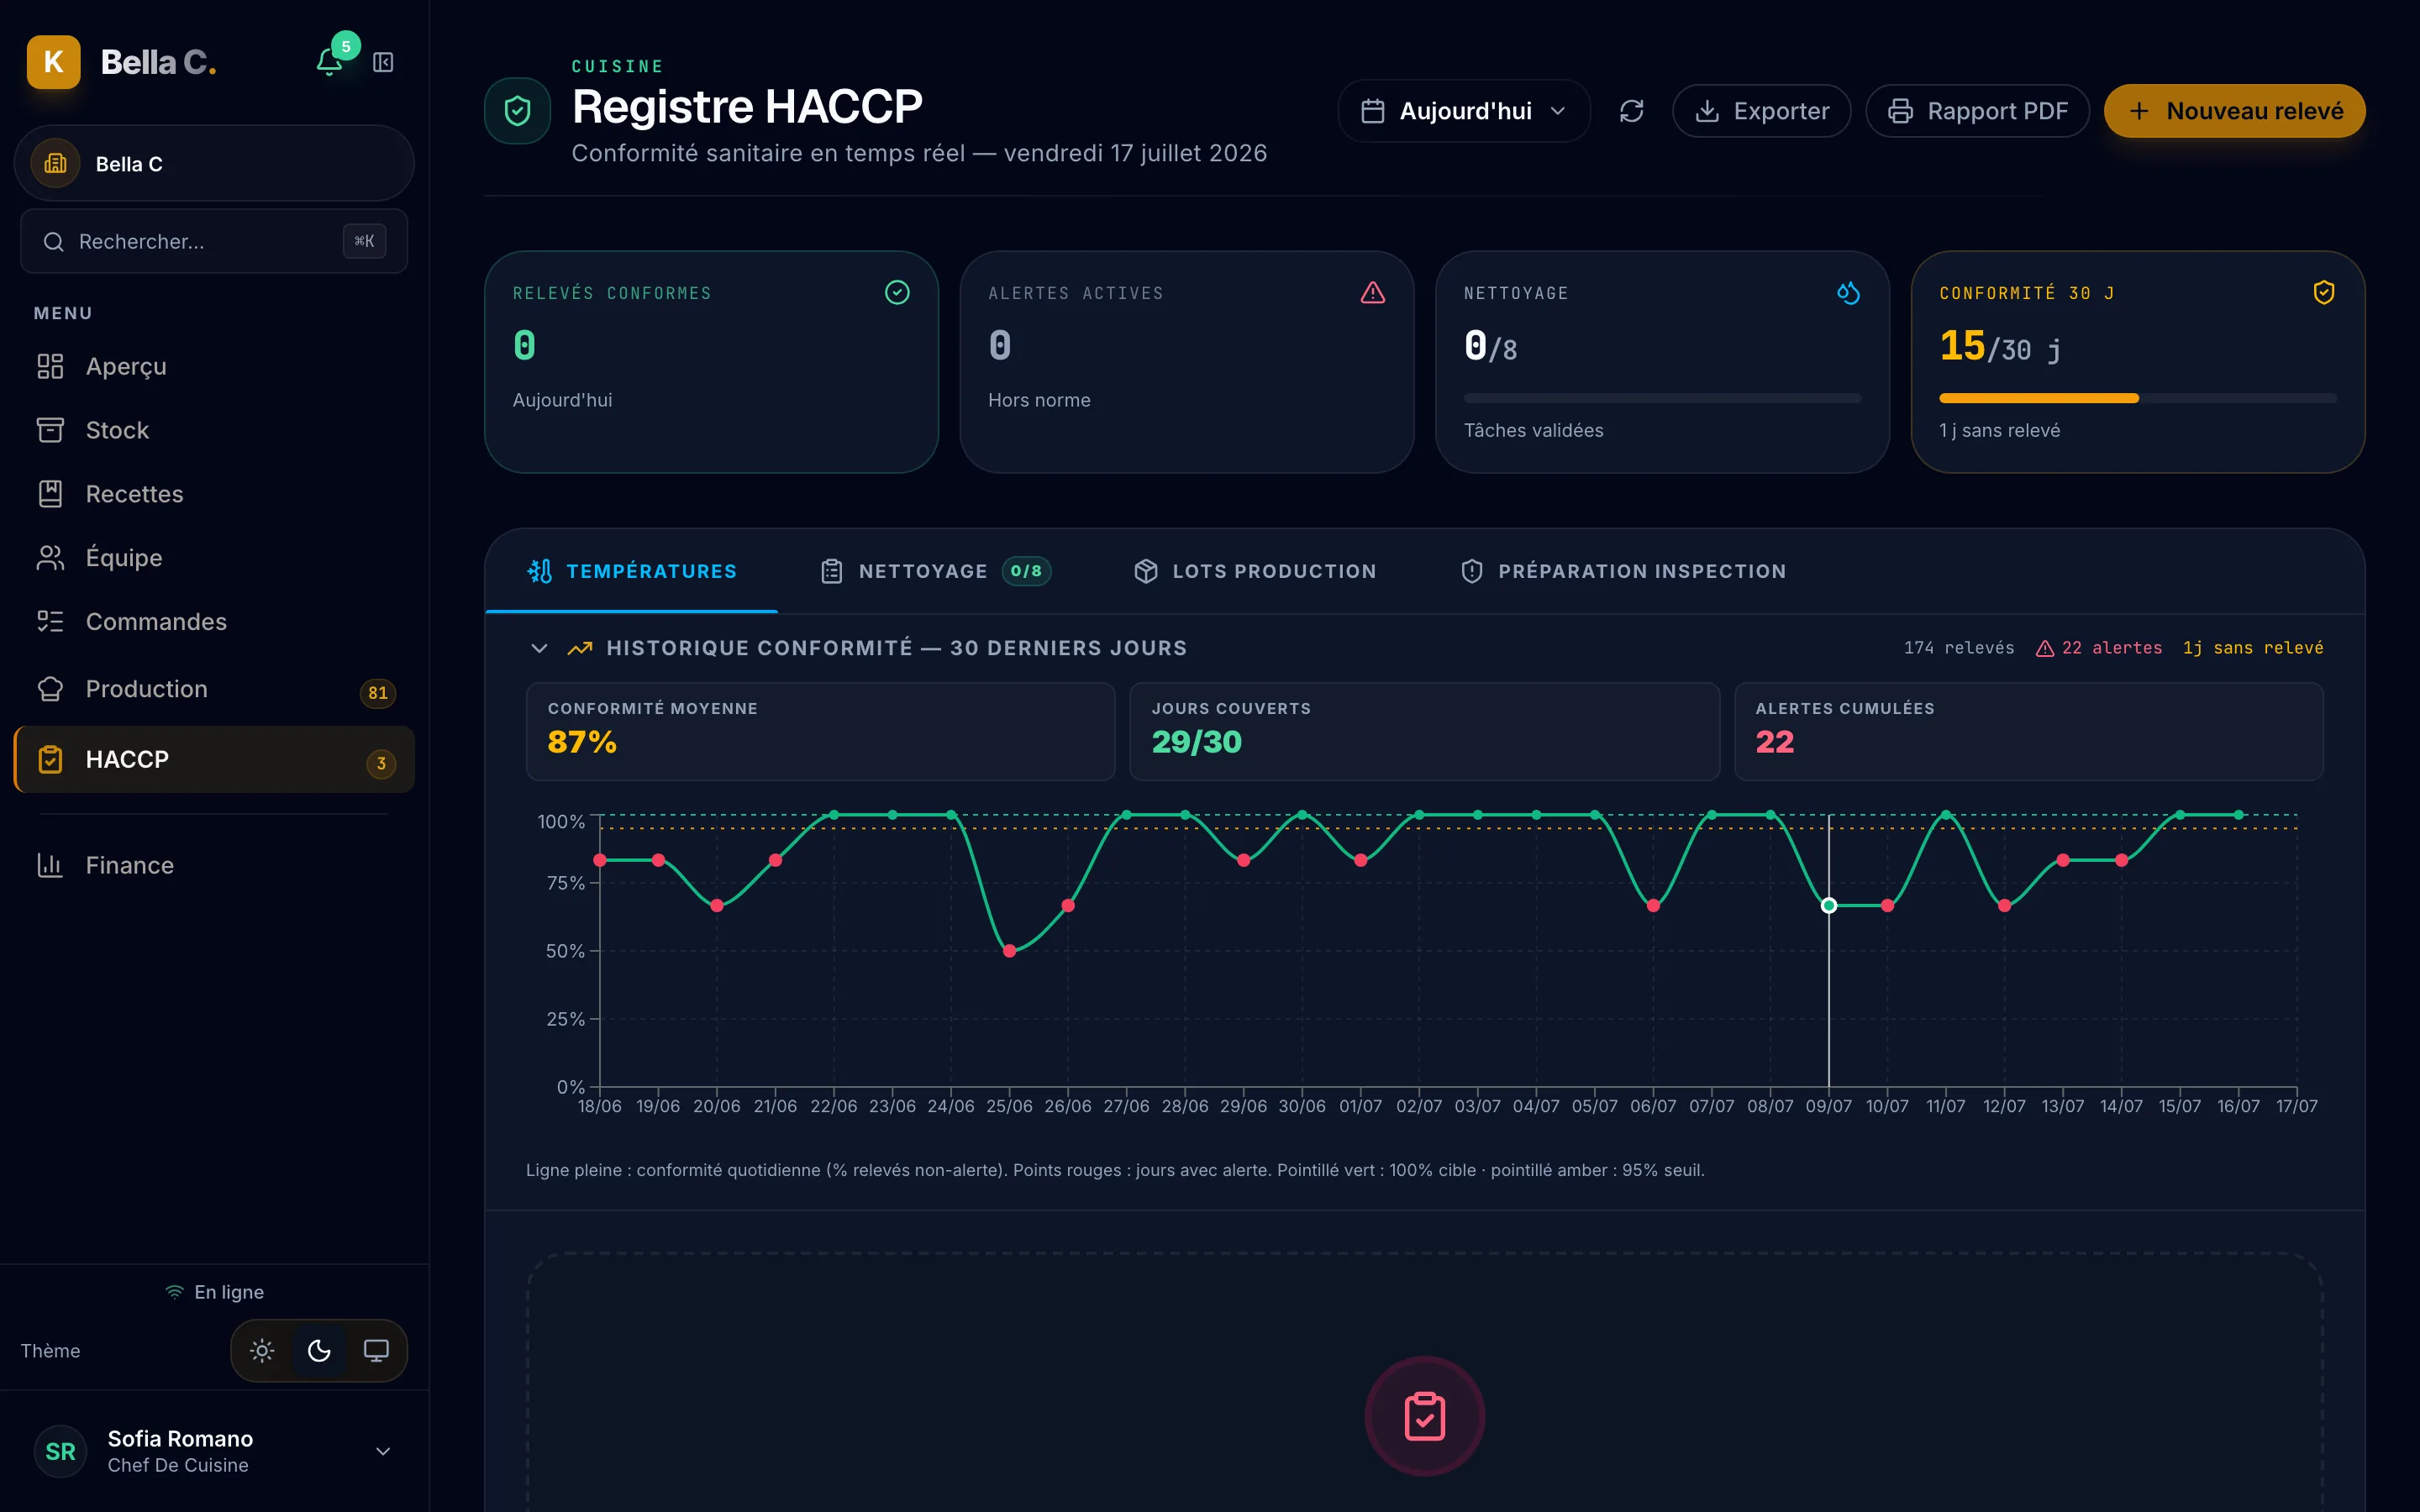Click the highlighted 09/07 chart point
The height and width of the screenshot is (1512, 2420).
[x=1829, y=906]
